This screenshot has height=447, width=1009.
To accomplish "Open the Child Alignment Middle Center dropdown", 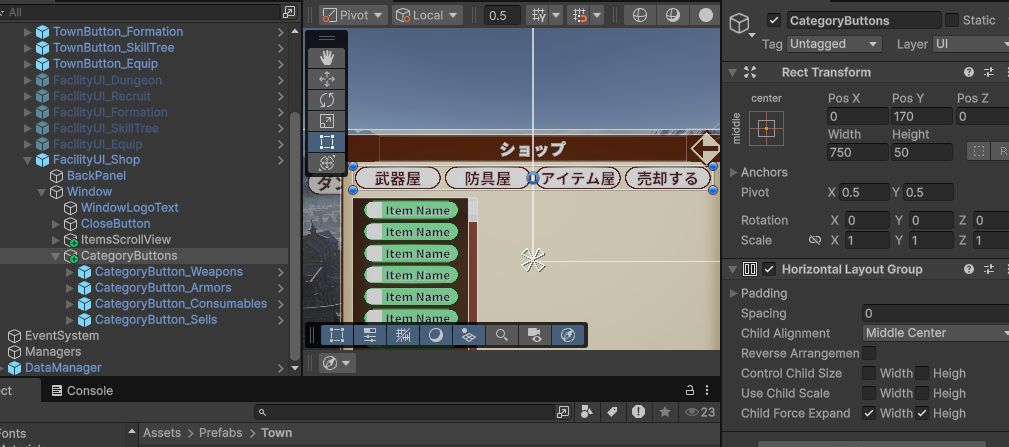I will tap(935, 333).
